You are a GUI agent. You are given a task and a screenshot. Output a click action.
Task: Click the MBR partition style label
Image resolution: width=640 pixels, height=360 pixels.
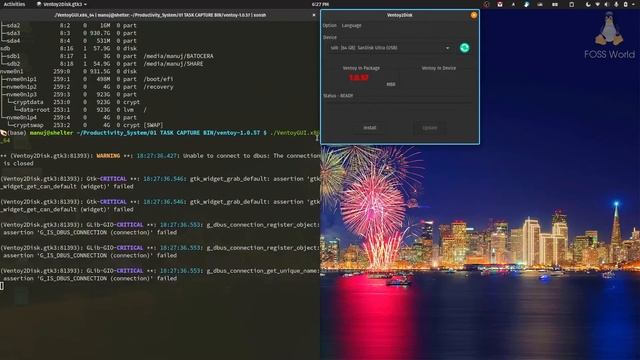(x=391, y=84)
